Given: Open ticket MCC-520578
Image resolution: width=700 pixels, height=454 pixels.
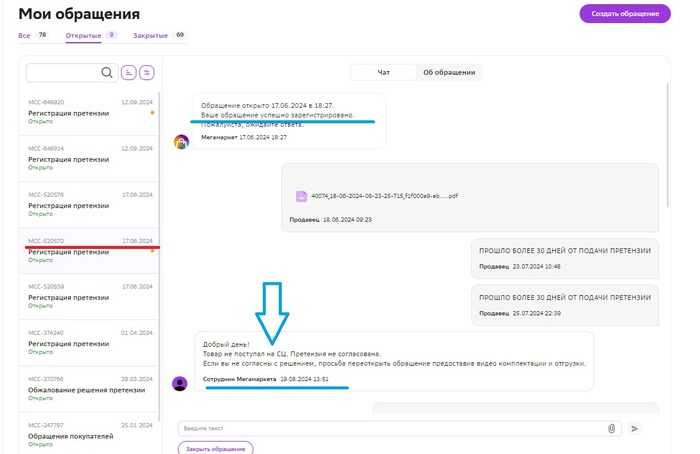Looking at the screenshot, I should 89,205.
